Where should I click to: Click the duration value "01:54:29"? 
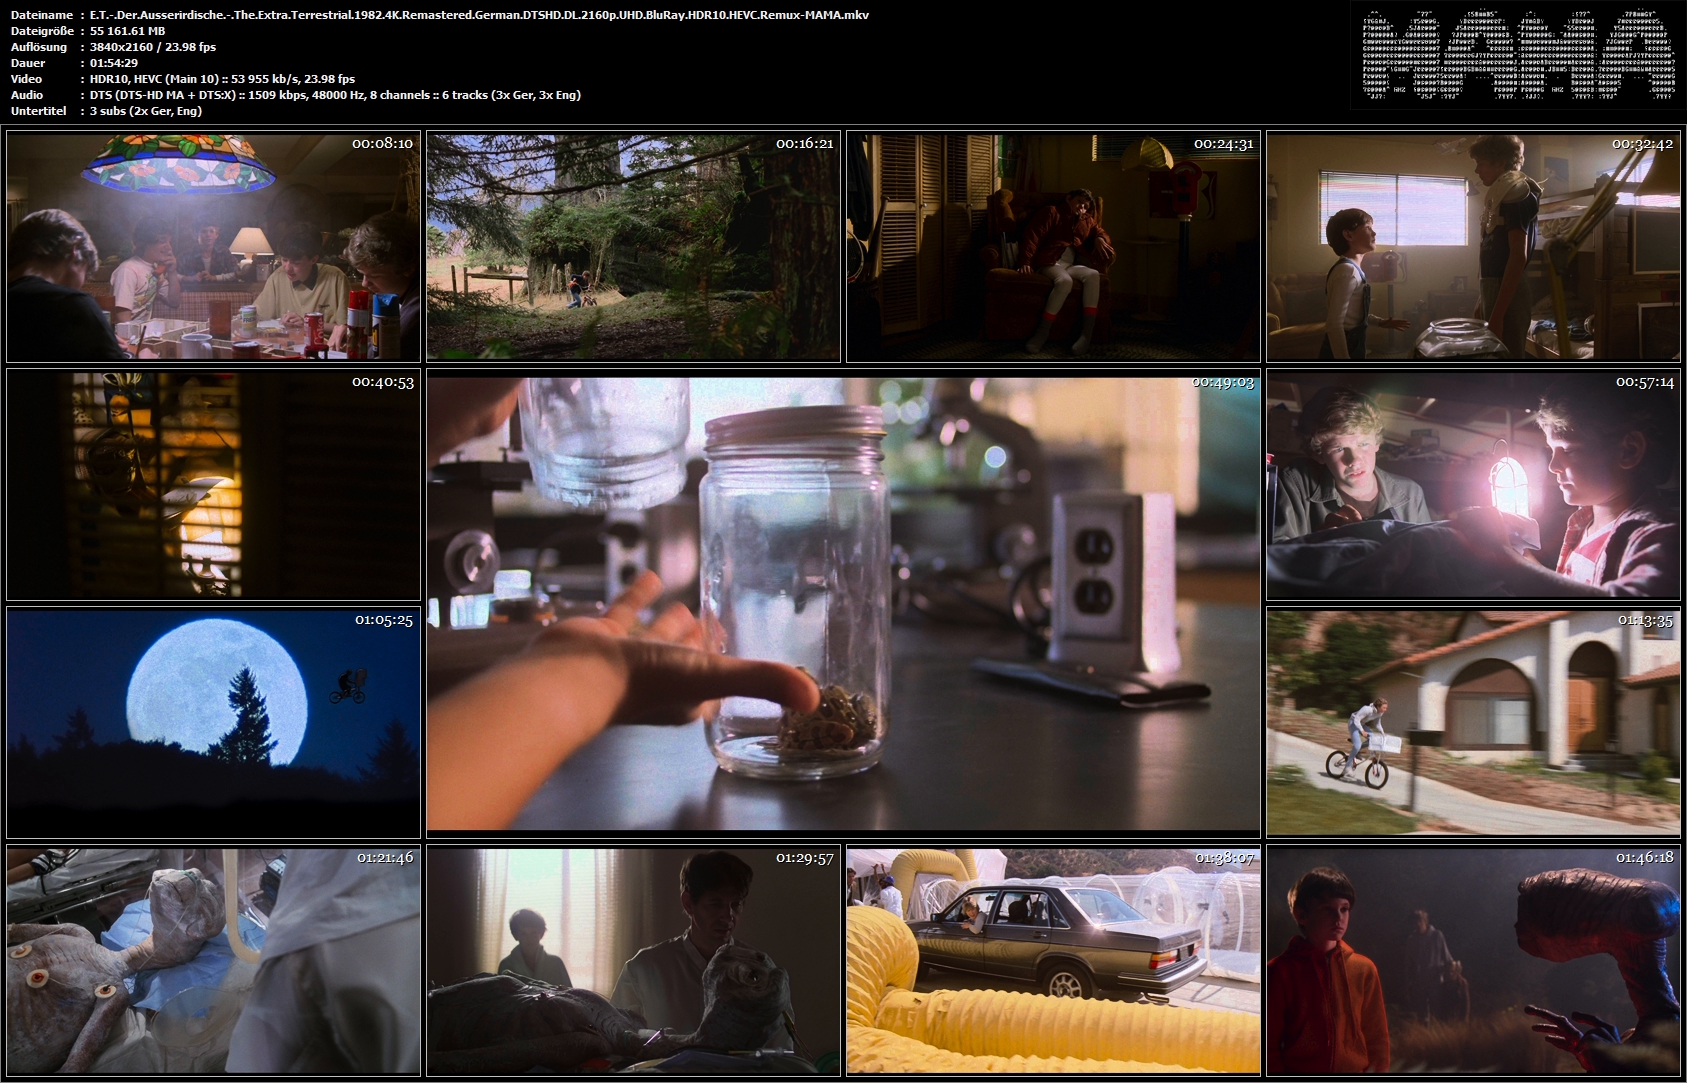click(114, 63)
